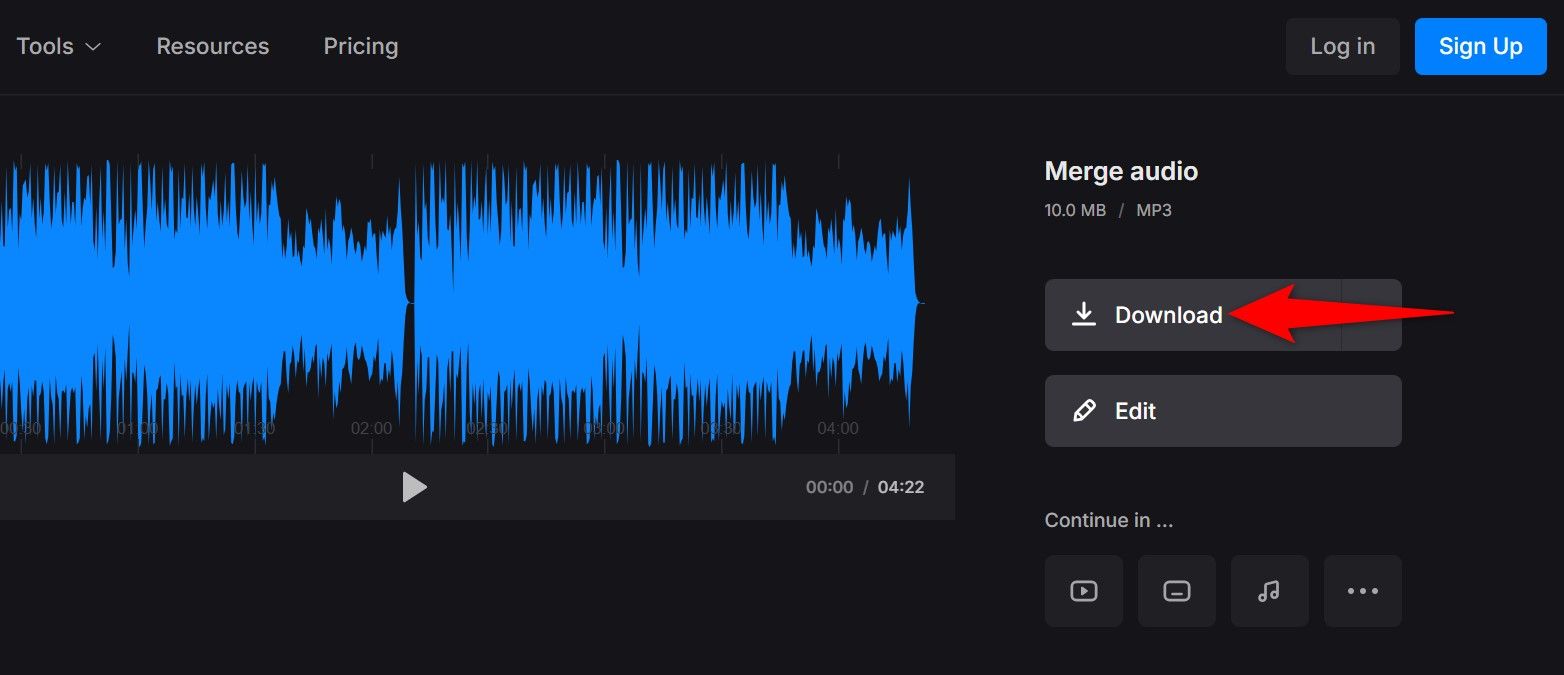Jump to the 04:00 timeline marker
Image resolution: width=1564 pixels, height=675 pixels.
838,428
